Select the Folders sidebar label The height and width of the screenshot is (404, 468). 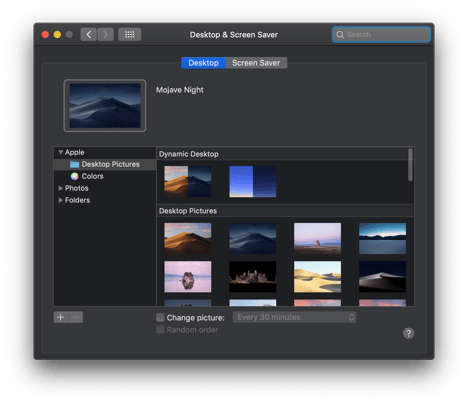coord(77,200)
